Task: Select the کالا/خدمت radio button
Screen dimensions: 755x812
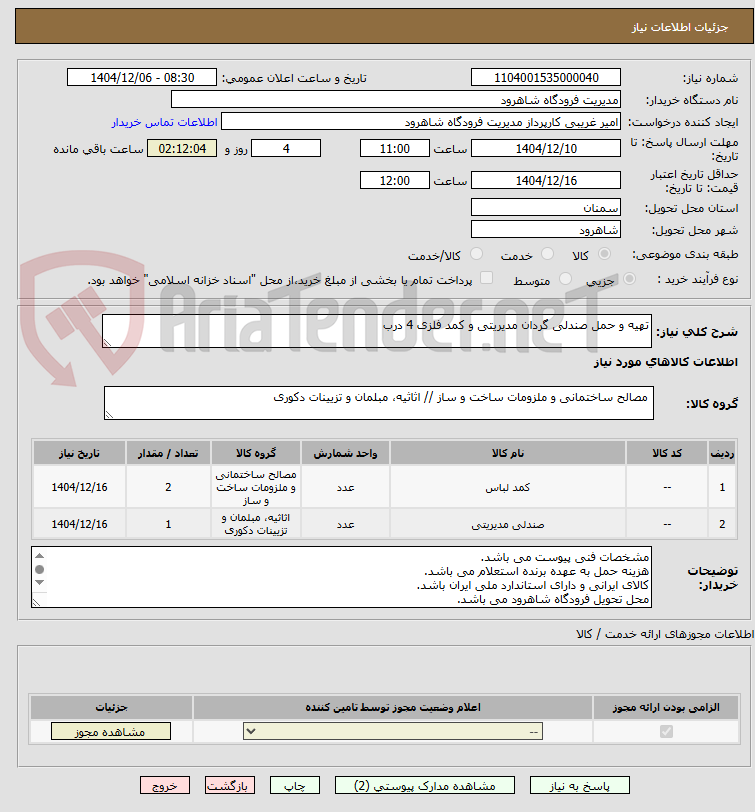Action: coord(476,254)
